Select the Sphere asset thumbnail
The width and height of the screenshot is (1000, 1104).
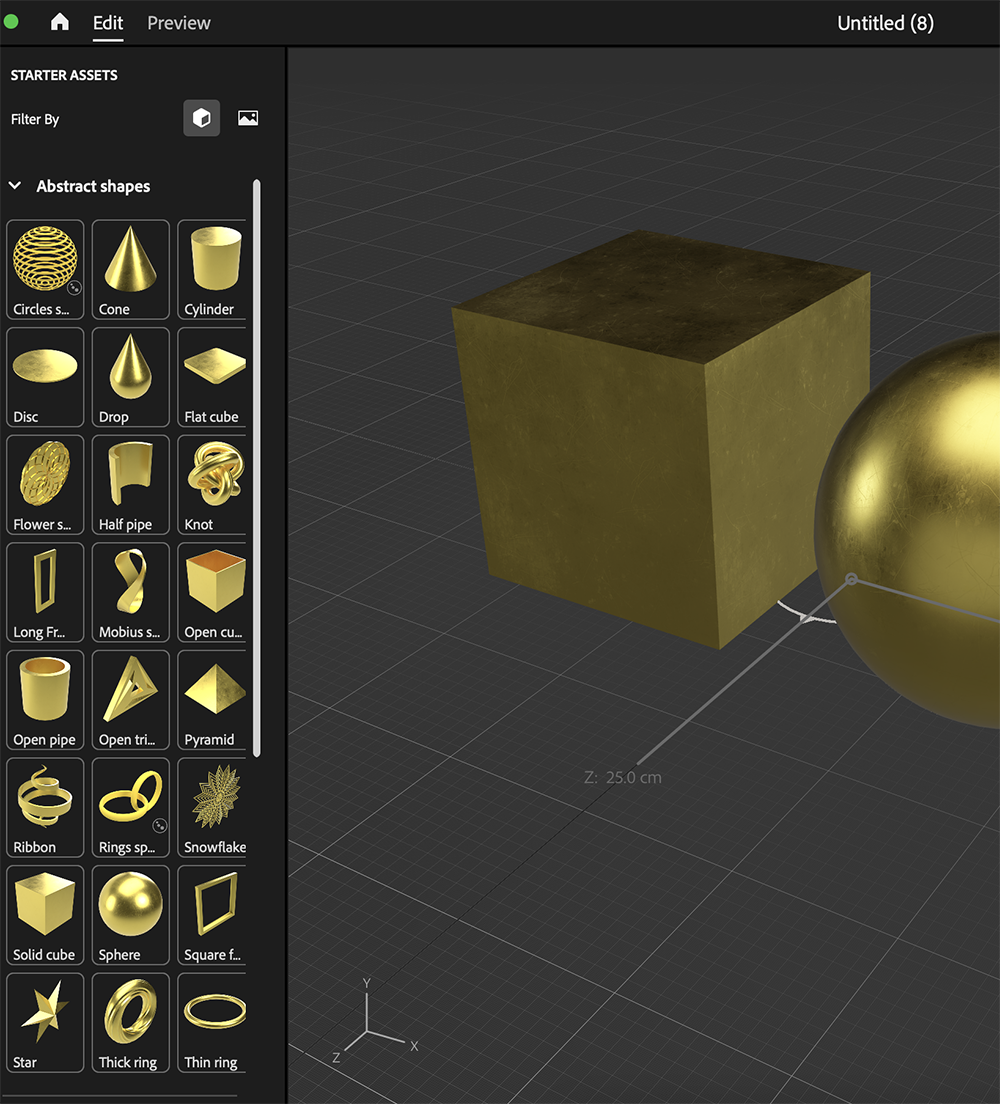pos(130,906)
